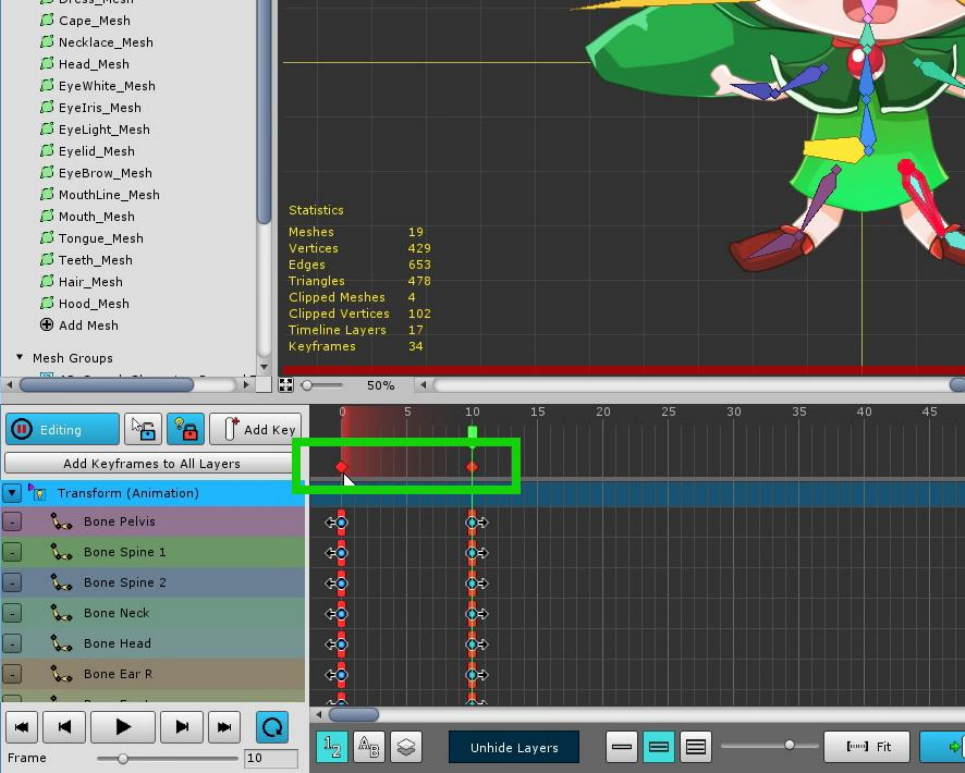Sort timeline layers alphabetically (AB)

click(x=369, y=747)
